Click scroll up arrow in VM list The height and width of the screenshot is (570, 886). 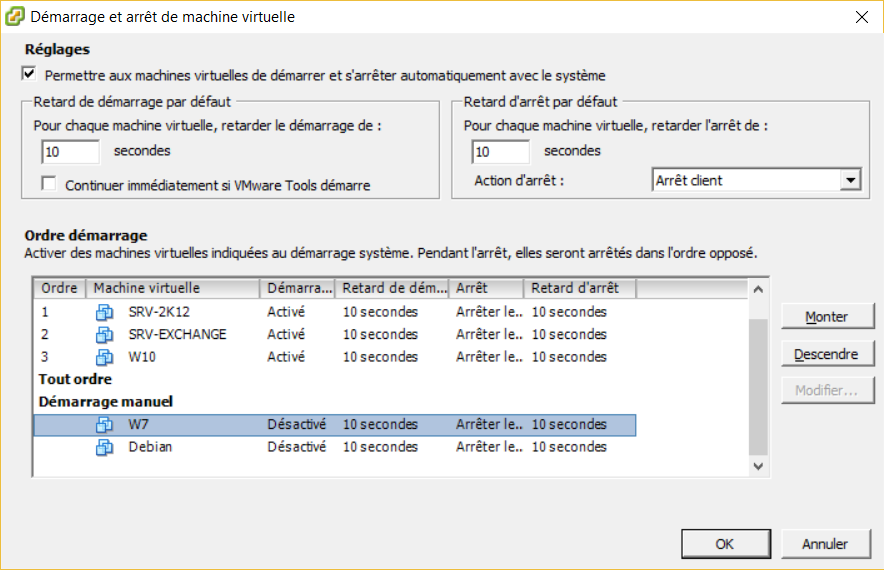tap(758, 289)
